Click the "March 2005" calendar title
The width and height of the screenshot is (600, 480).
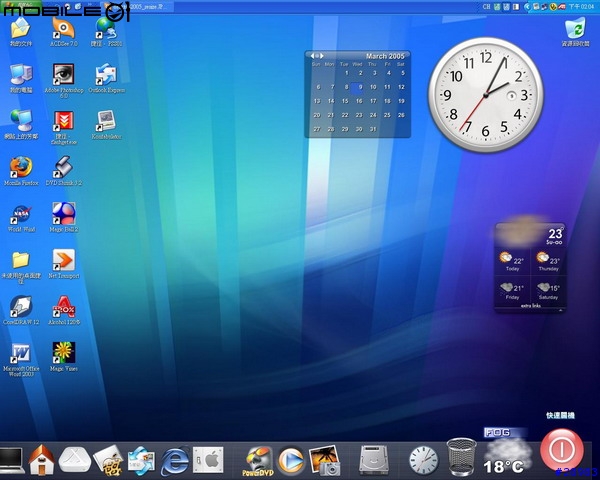(x=385, y=56)
